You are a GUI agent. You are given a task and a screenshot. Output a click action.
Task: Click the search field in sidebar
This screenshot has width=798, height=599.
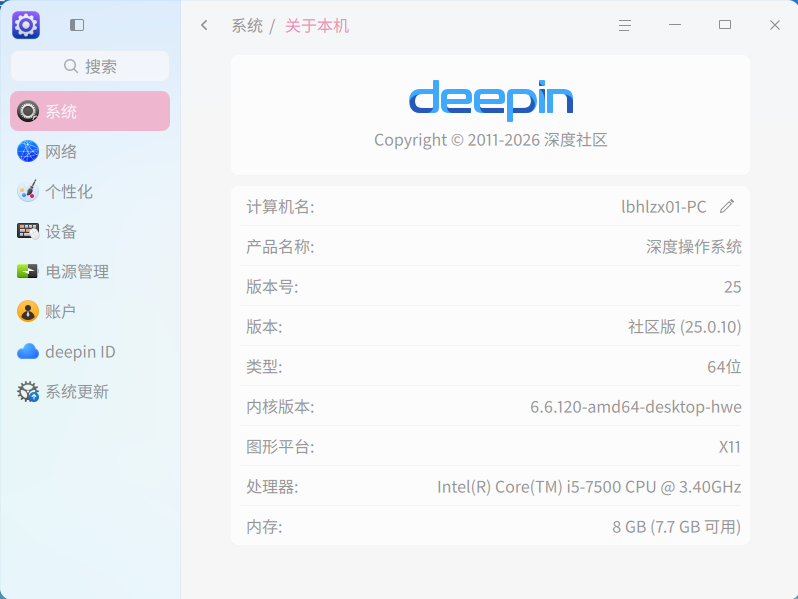coord(90,66)
